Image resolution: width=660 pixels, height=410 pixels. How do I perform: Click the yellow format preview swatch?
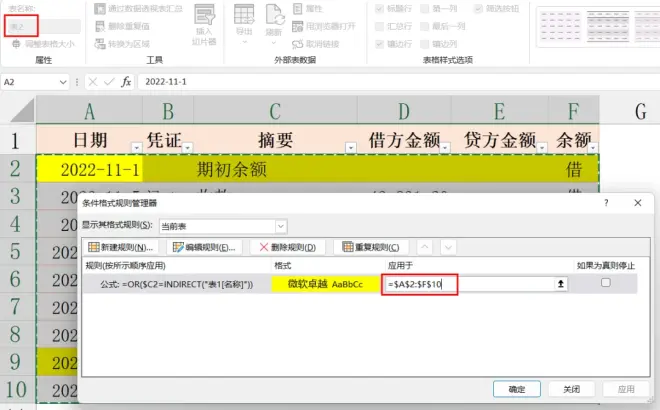(x=325, y=284)
